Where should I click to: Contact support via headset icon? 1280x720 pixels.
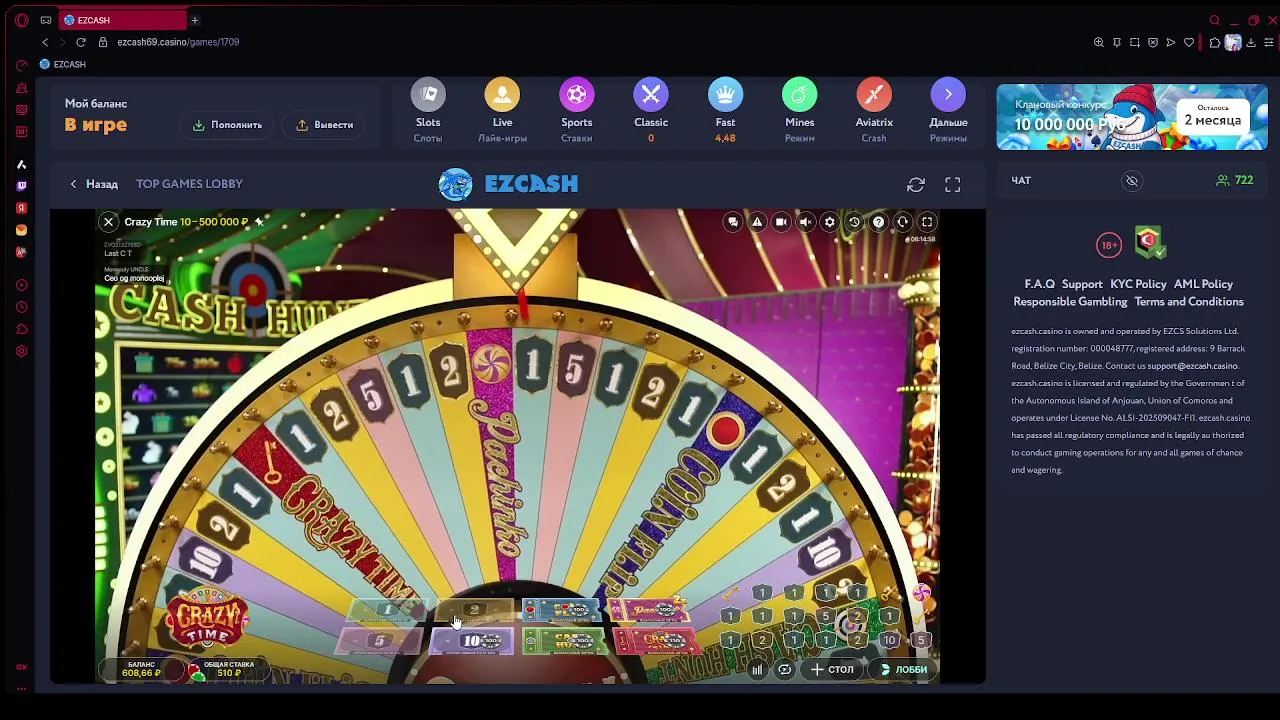click(902, 222)
